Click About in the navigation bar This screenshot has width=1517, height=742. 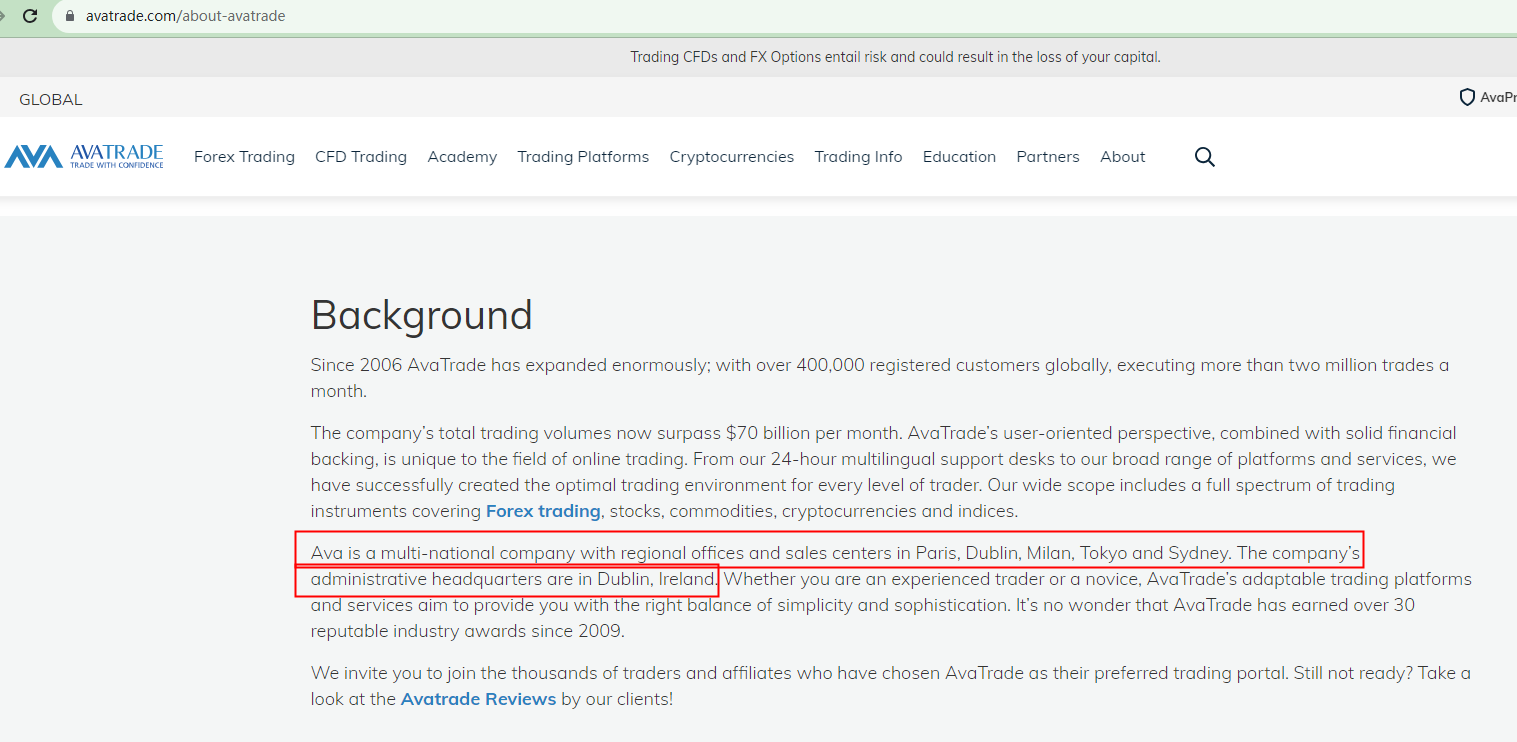tap(1122, 157)
